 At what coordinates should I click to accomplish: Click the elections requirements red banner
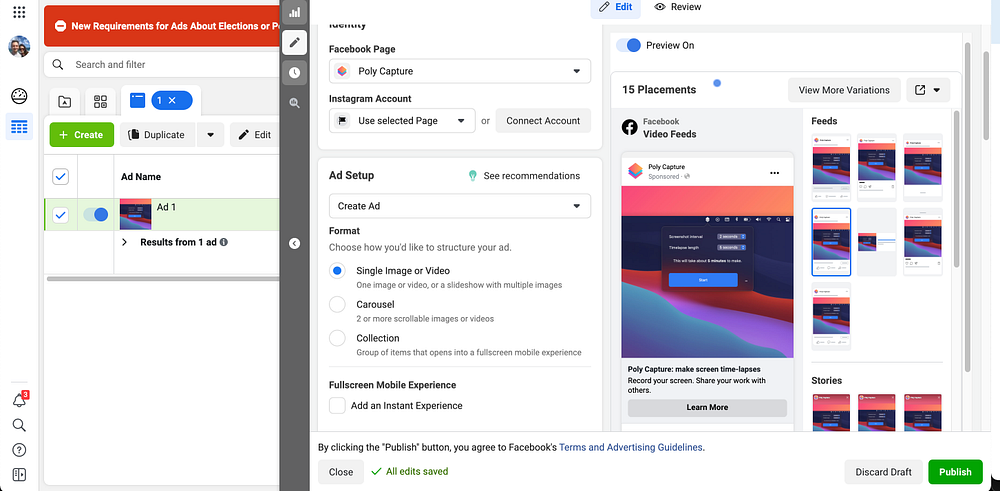pos(163,26)
